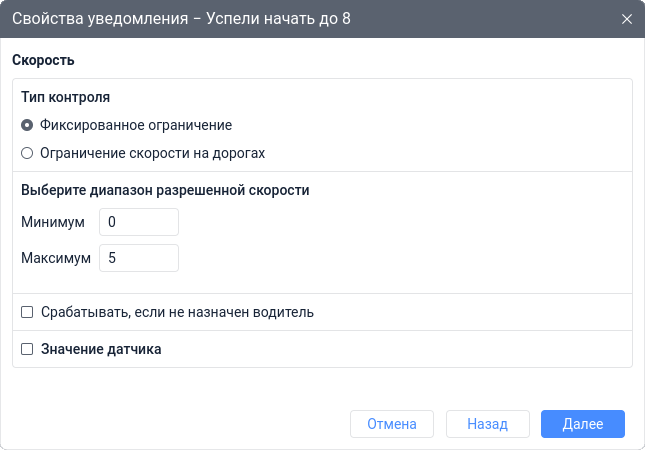Proceed by clicking the Далее button
Viewport: 645px width, 450px height.
pos(582,424)
